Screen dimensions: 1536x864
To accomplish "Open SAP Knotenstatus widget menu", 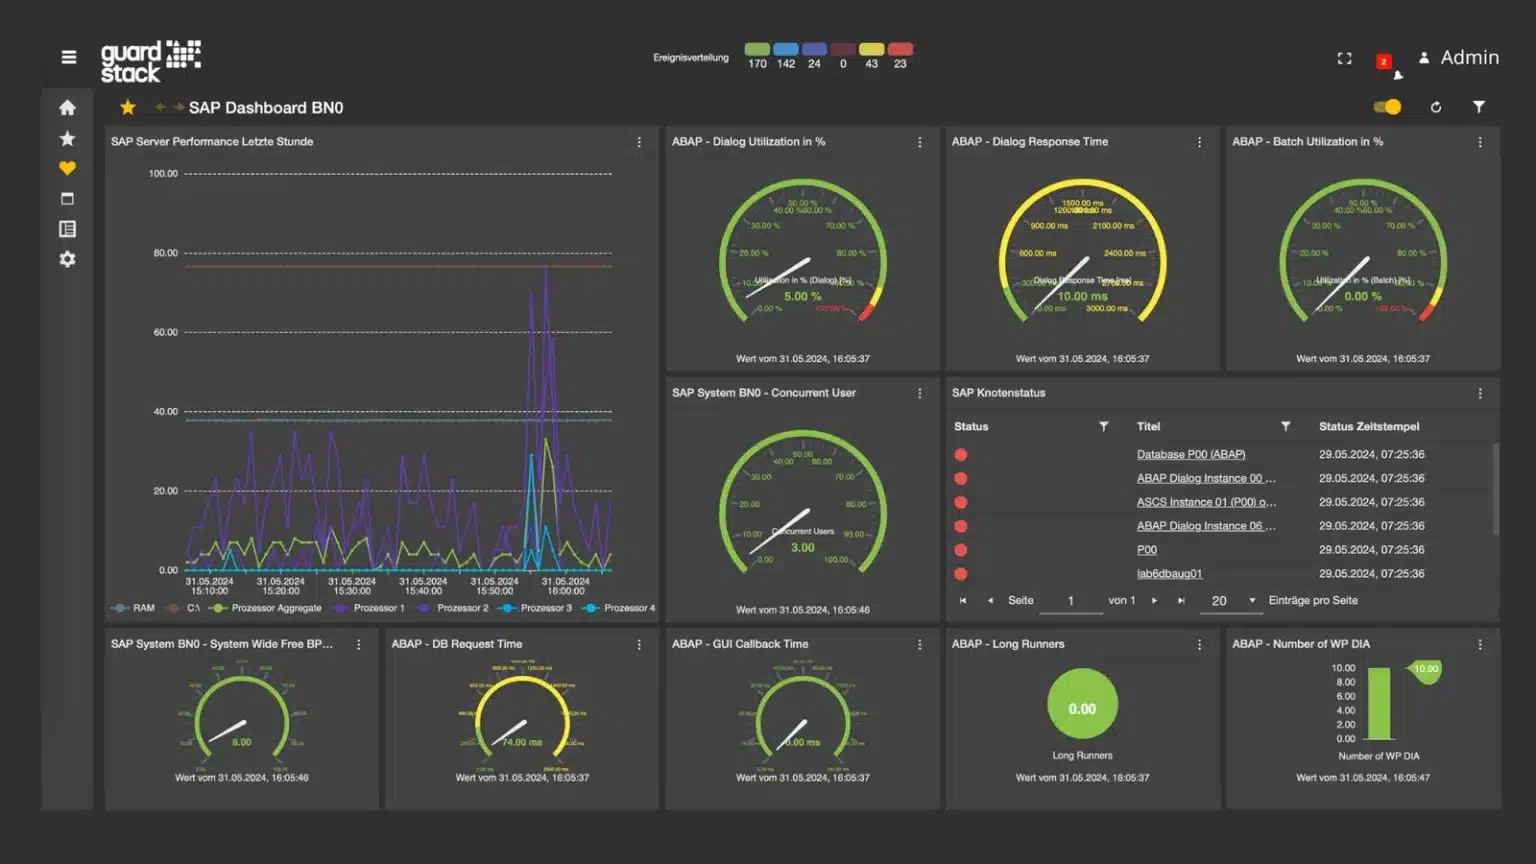I will pyautogui.click(x=1480, y=393).
